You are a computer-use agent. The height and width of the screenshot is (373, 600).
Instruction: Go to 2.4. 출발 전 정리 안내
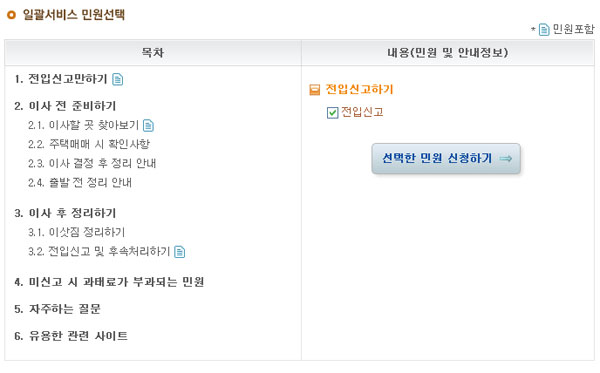(x=80, y=182)
